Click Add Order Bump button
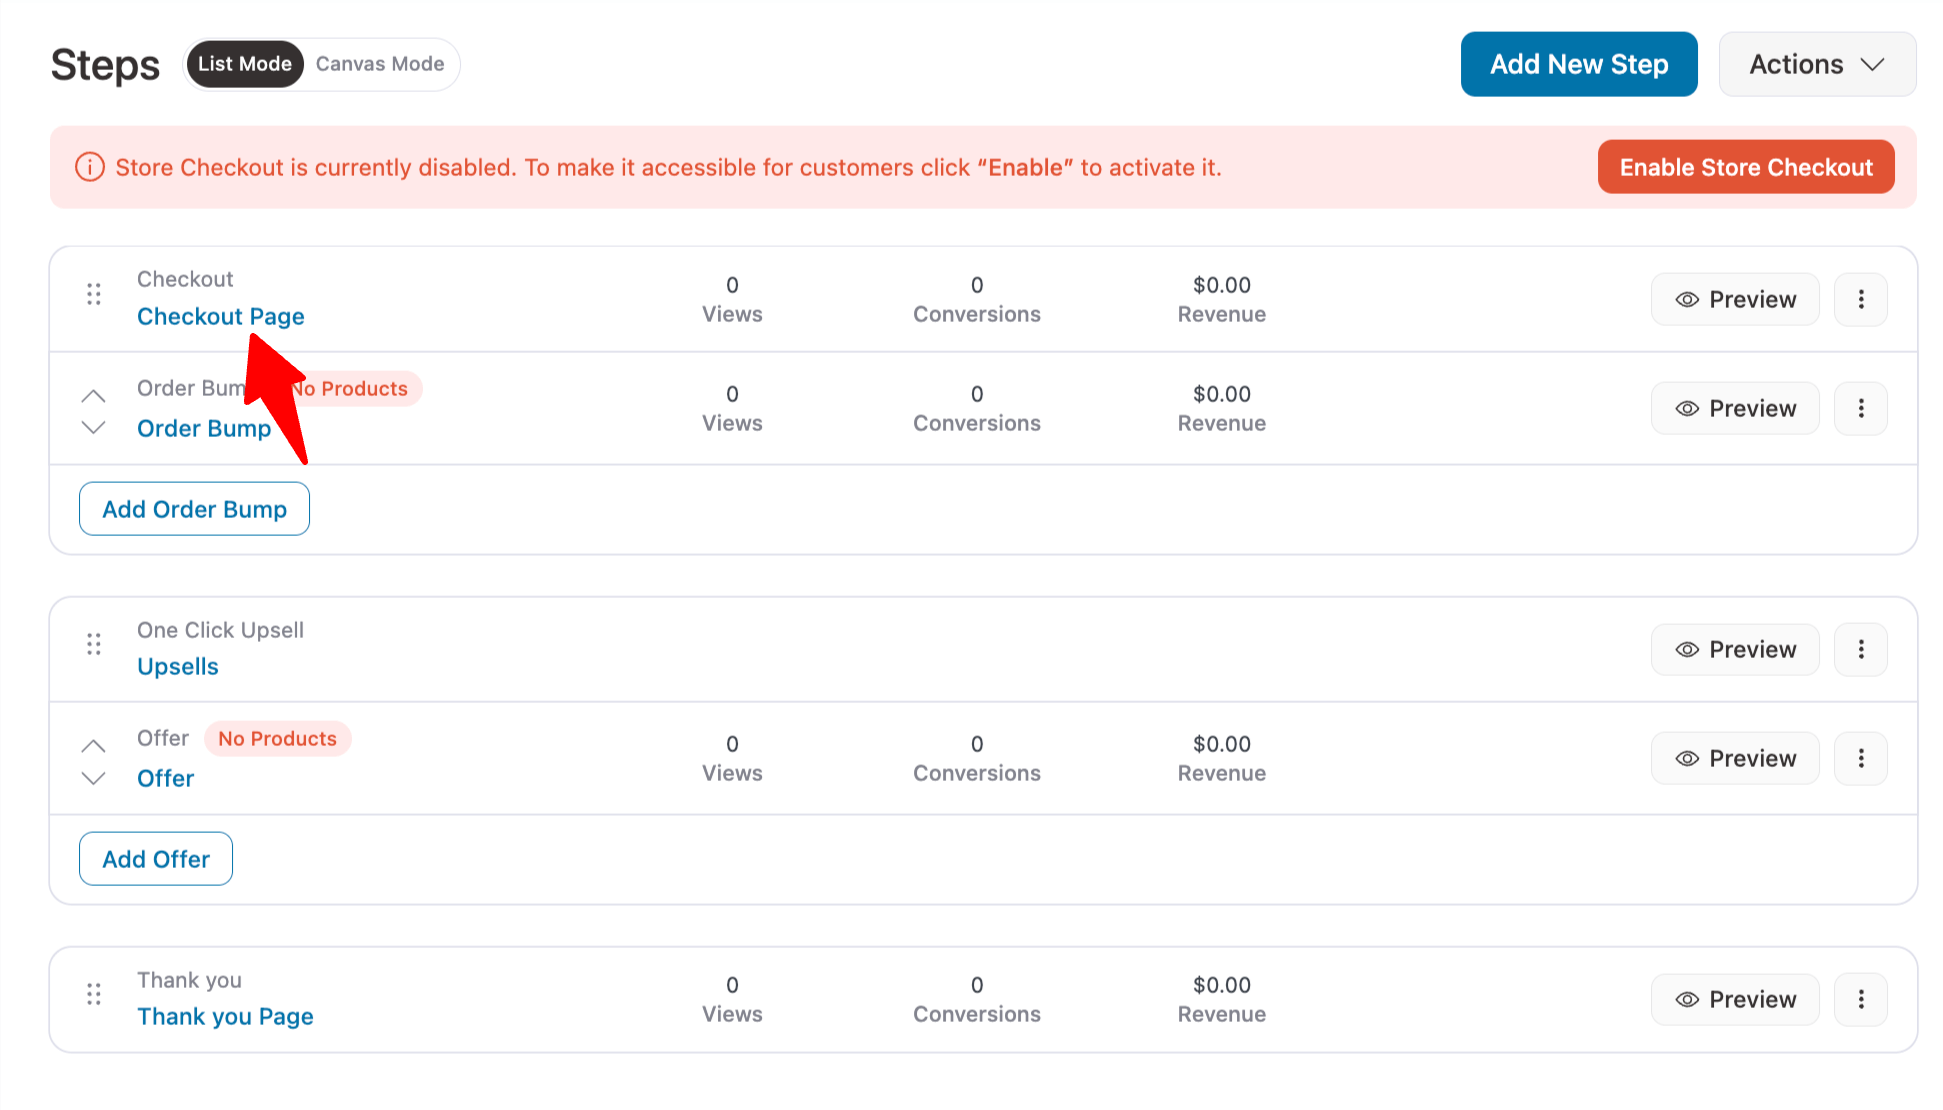 pyautogui.click(x=194, y=509)
